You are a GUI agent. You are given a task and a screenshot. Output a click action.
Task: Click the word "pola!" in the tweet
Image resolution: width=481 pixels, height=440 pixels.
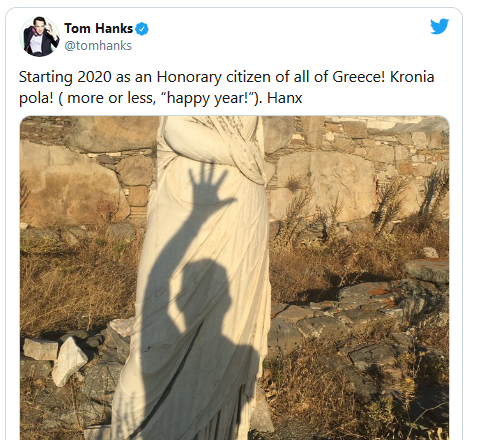pos(36,99)
